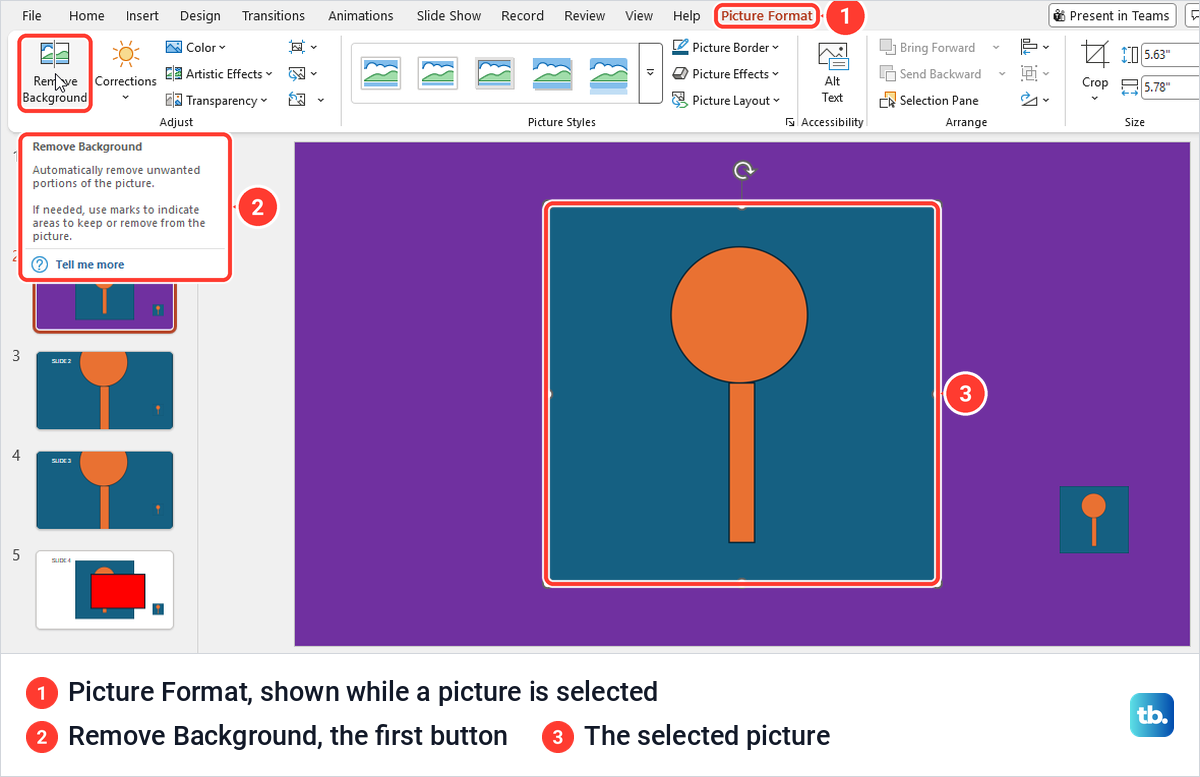Apply the third picture style thumbnail
This screenshot has height=777, width=1200.
click(x=495, y=73)
